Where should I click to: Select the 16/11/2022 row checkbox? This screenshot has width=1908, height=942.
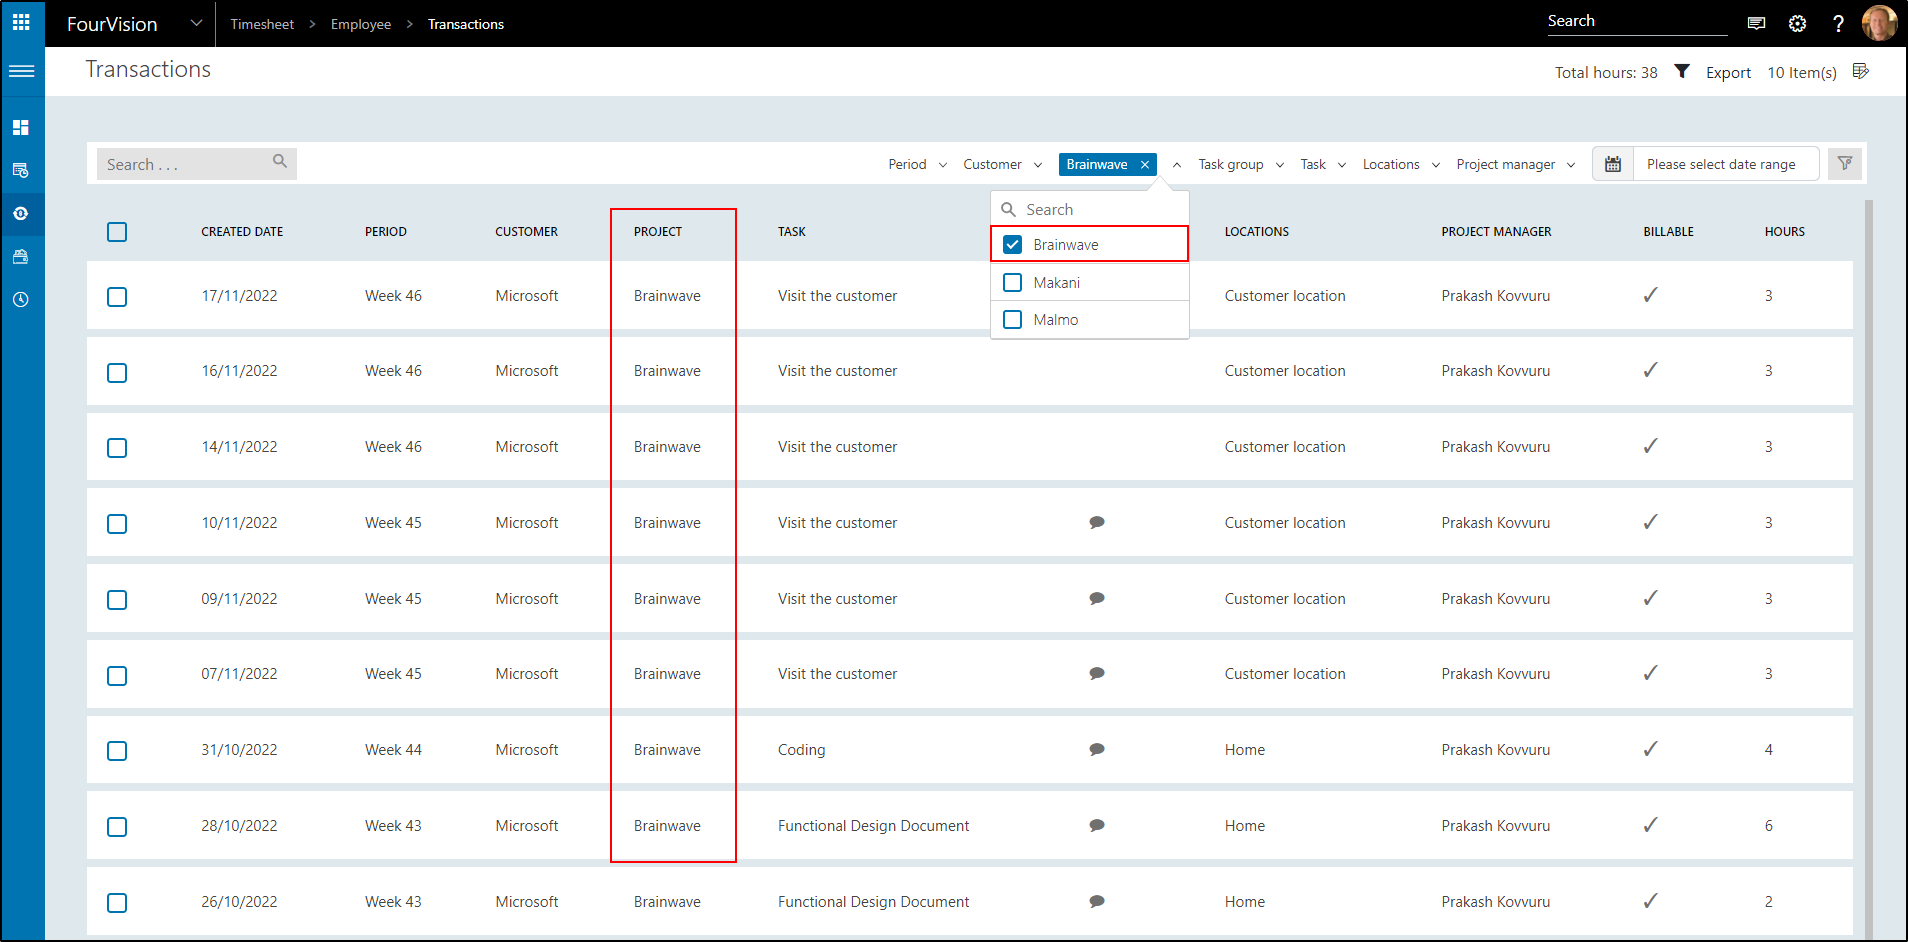[117, 373]
